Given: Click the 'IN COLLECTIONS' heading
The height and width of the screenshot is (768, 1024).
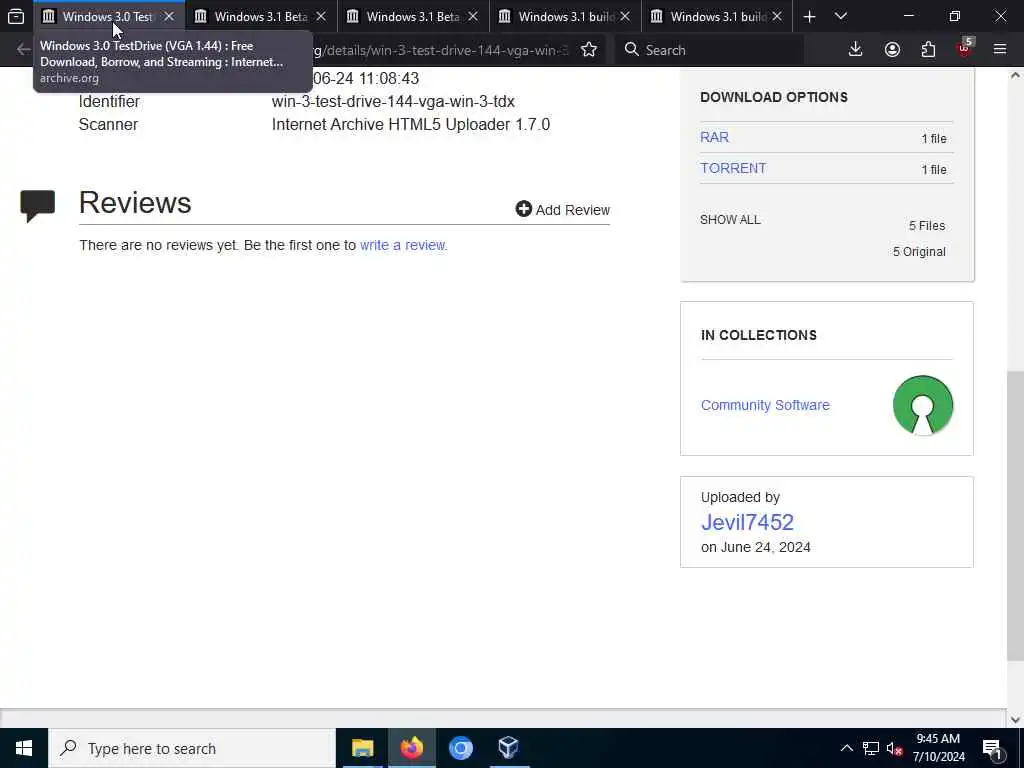Looking at the screenshot, I should coord(759,335).
